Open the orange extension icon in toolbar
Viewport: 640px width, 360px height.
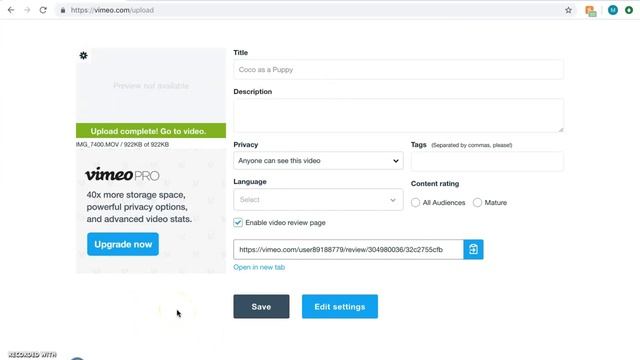click(x=591, y=11)
